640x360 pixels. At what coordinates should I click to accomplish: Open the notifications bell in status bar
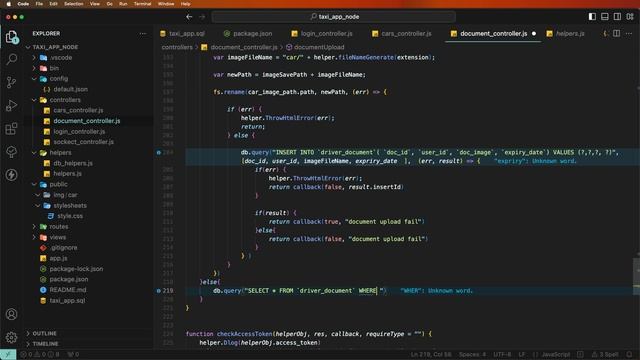click(630, 354)
